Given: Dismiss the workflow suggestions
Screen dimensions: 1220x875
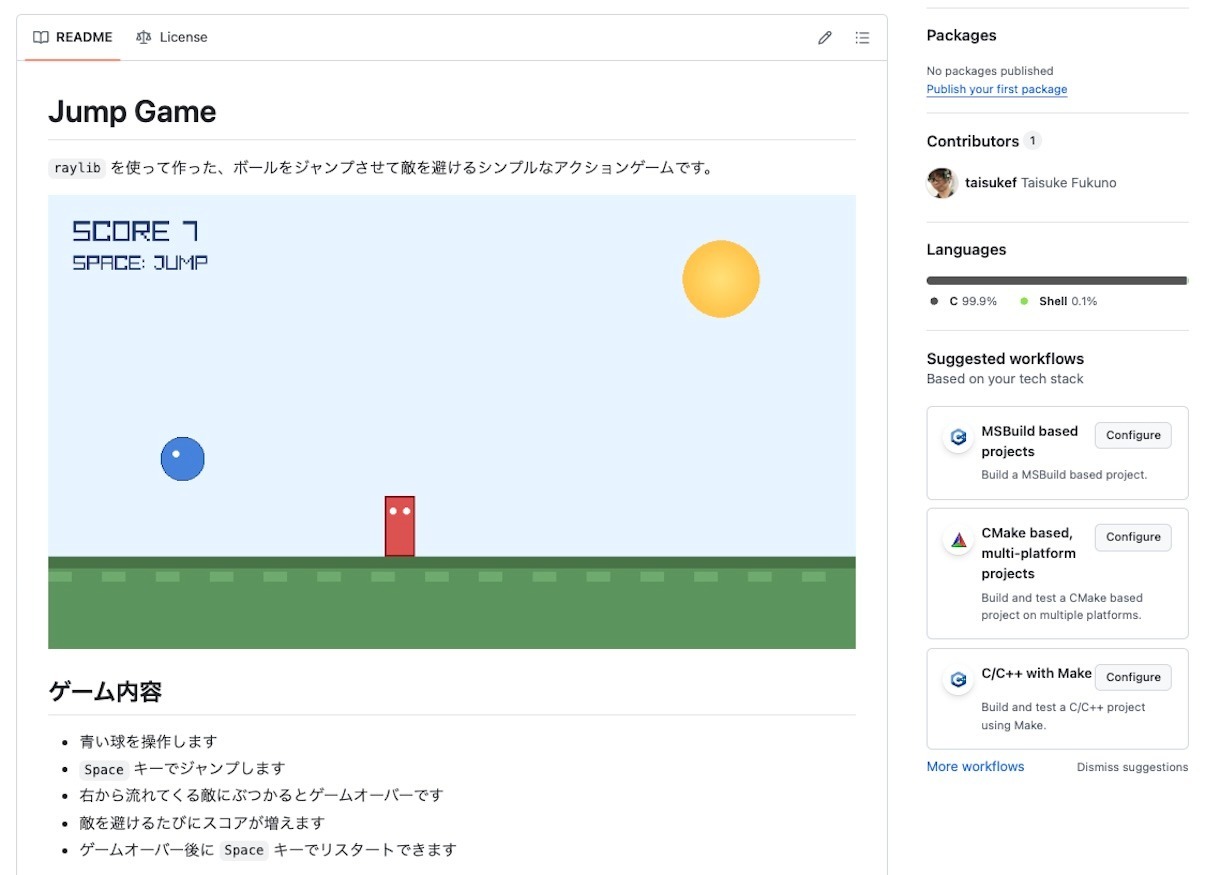Looking at the screenshot, I should point(1132,768).
